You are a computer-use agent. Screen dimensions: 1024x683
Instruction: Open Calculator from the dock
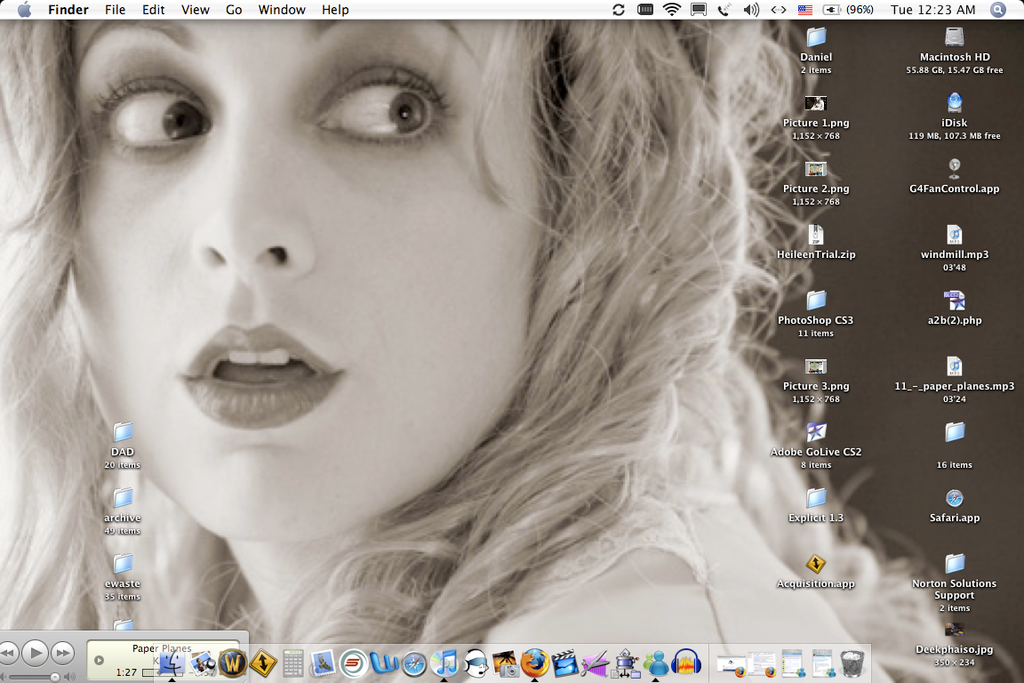point(293,662)
